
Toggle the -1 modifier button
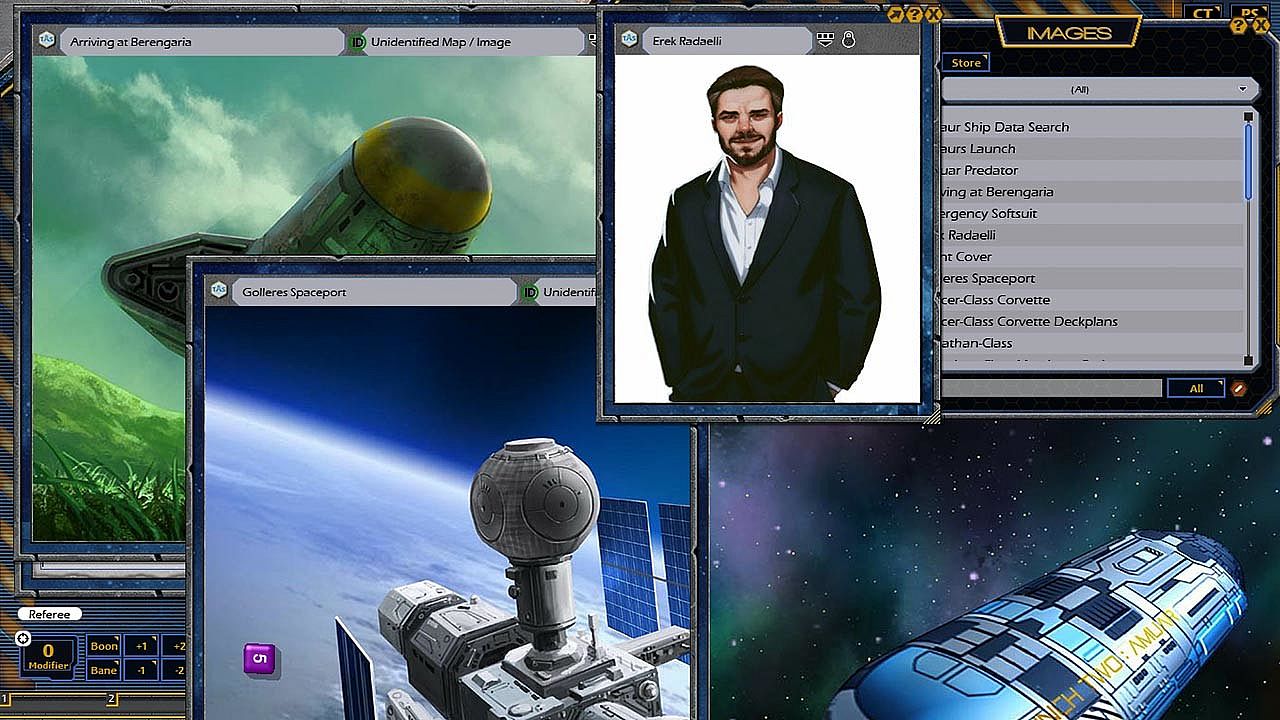[141, 670]
